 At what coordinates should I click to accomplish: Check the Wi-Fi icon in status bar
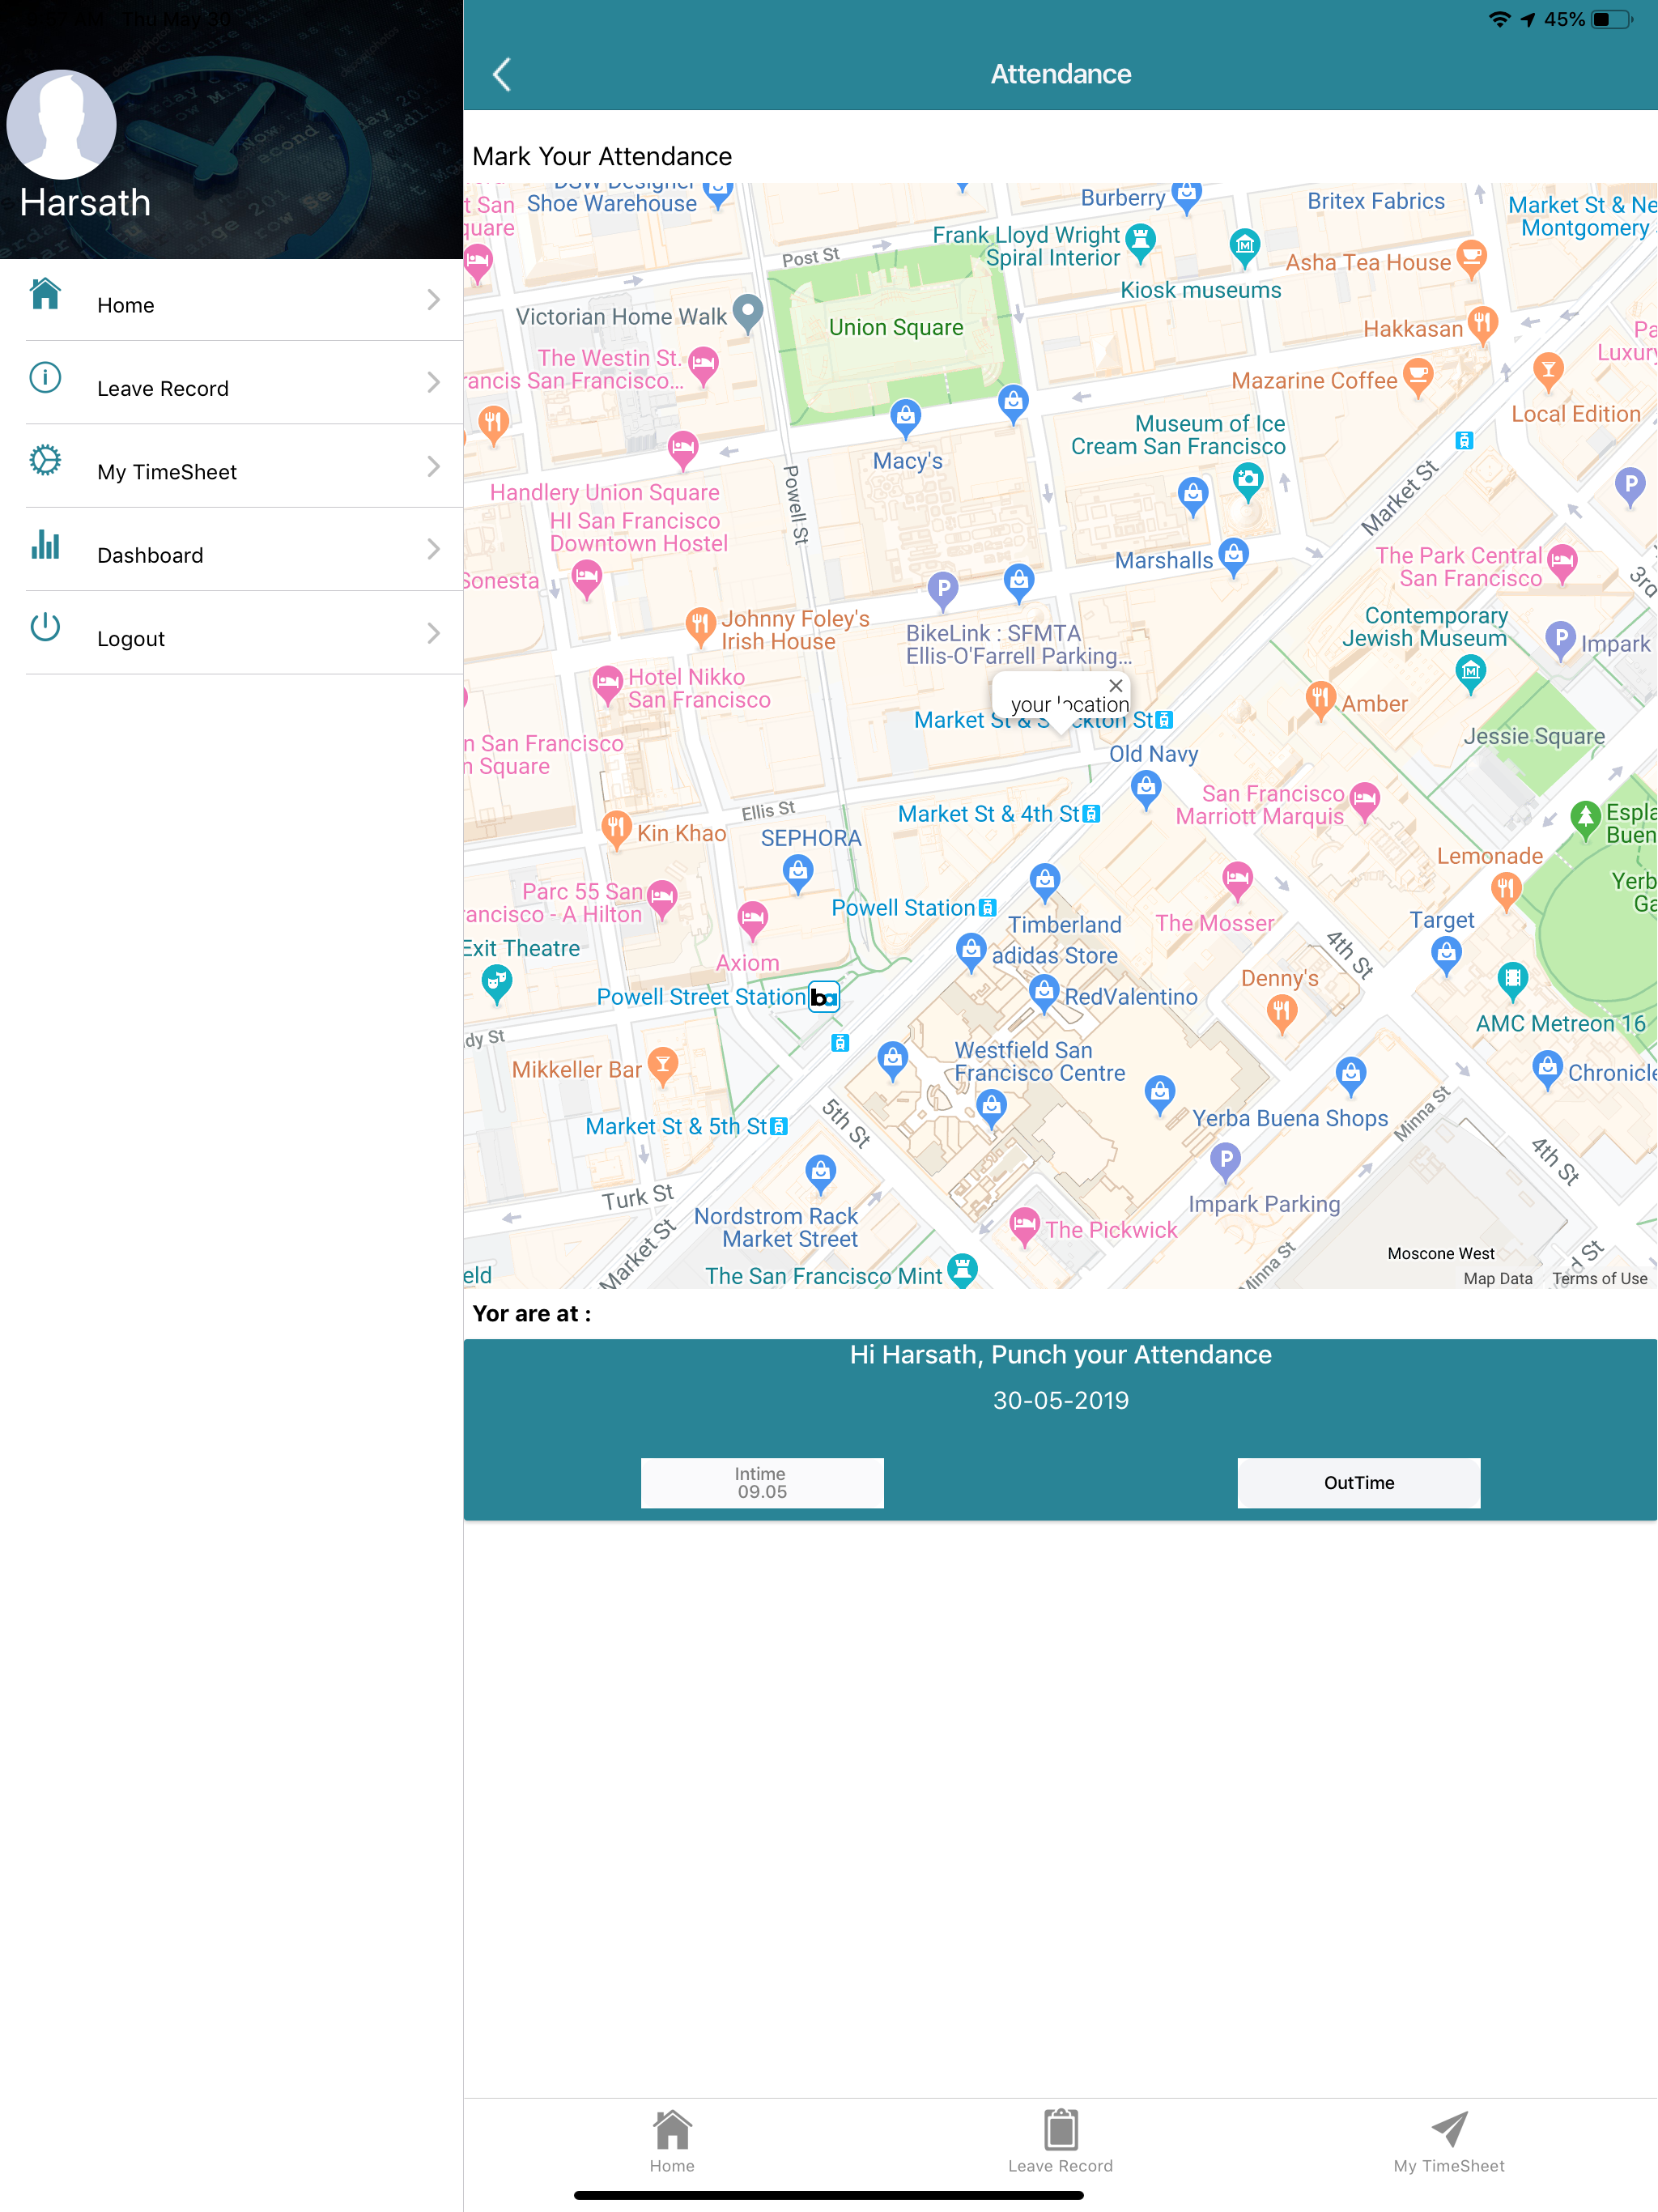(1499, 19)
